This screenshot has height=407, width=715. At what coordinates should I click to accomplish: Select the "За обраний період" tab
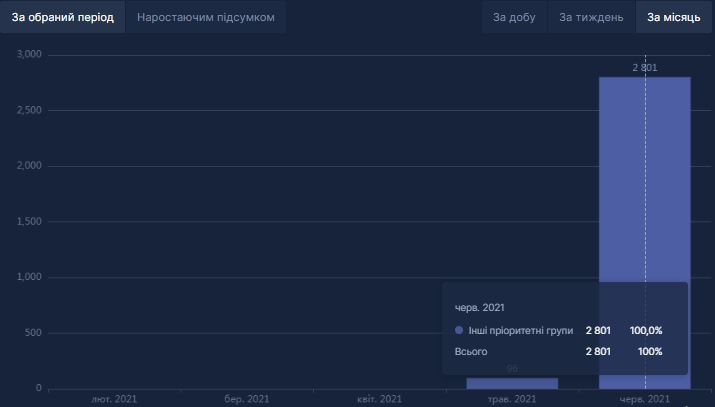63,18
